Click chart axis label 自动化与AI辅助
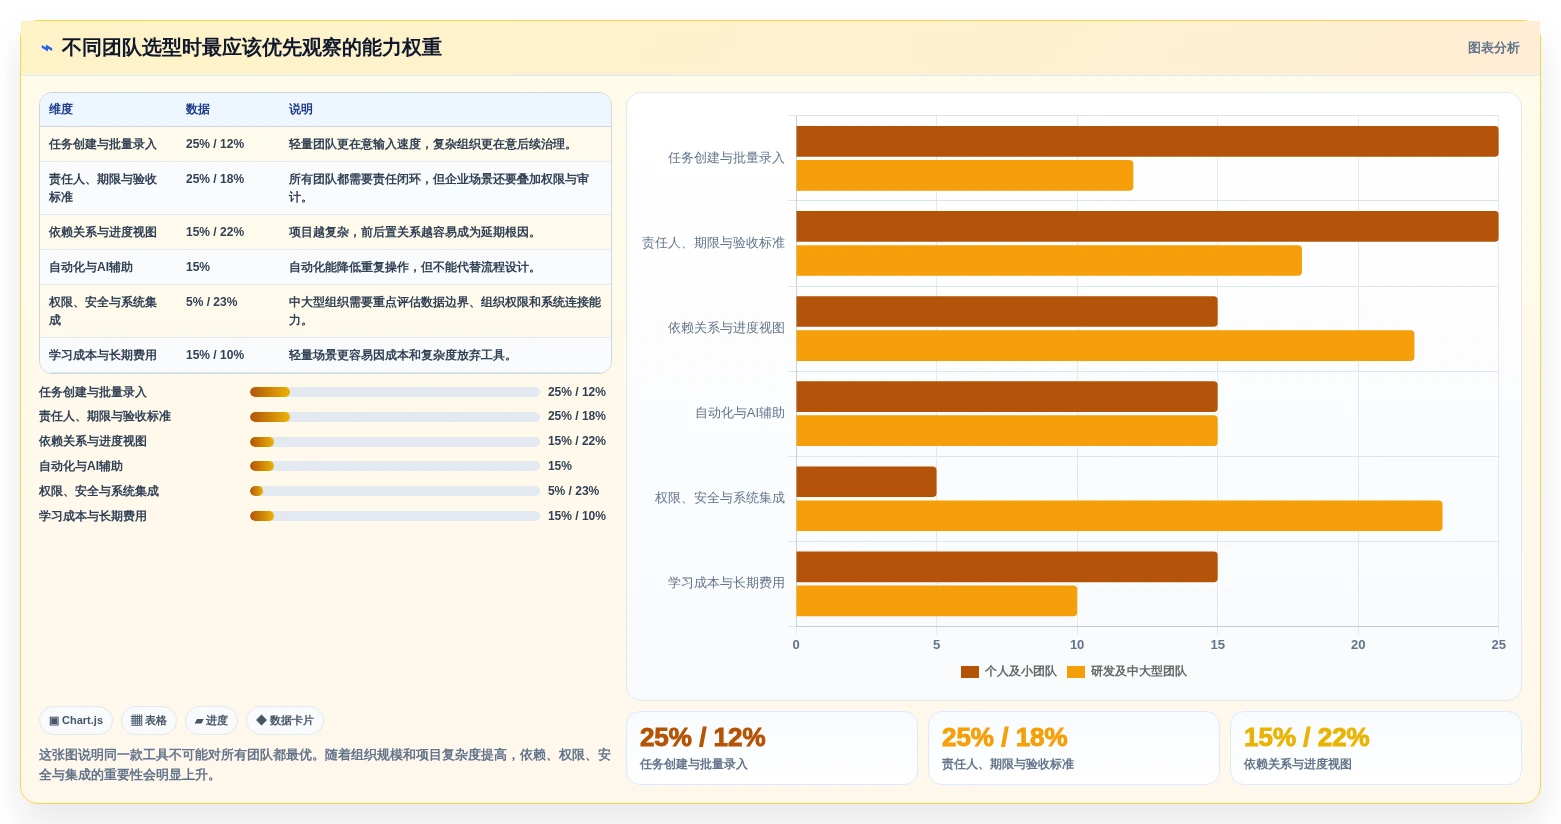1561x824 pixels. pos(740,413)
